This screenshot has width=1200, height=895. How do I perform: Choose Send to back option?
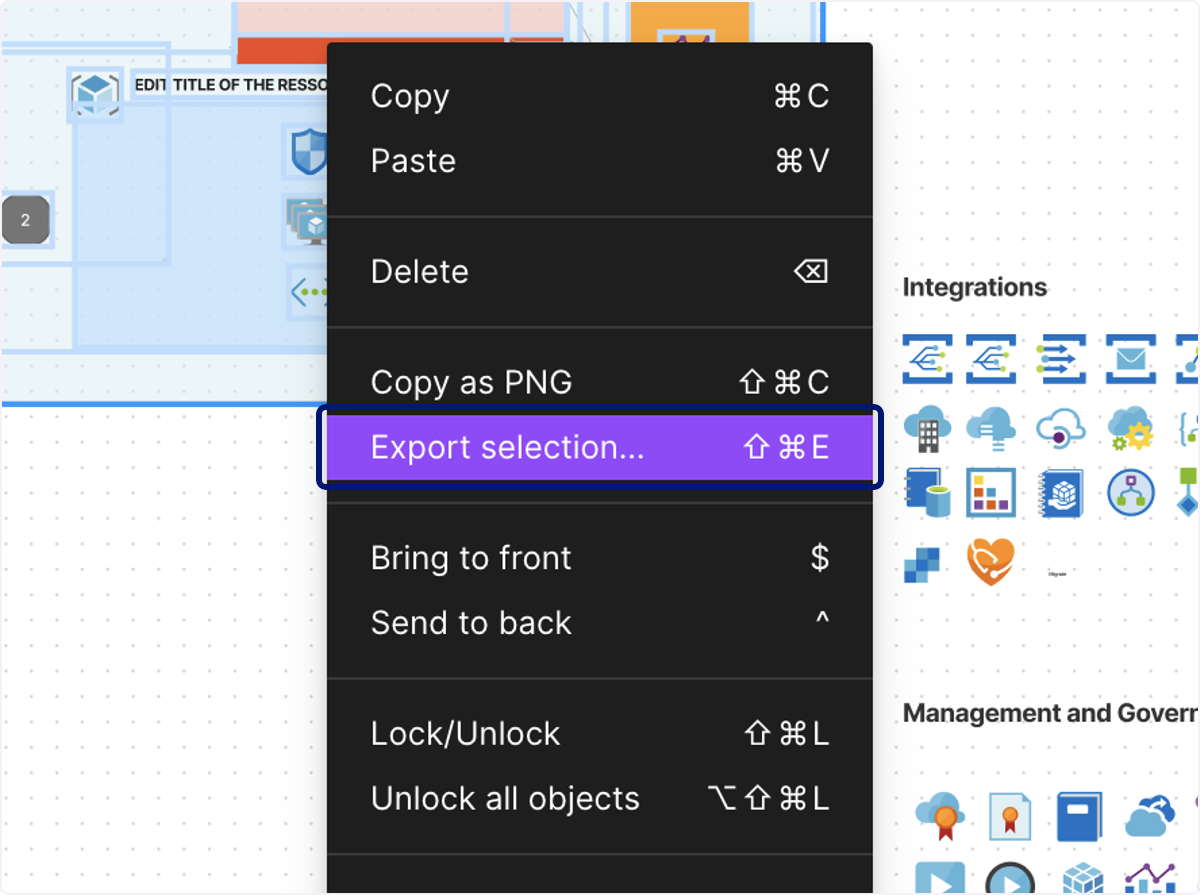pos(600,622)
